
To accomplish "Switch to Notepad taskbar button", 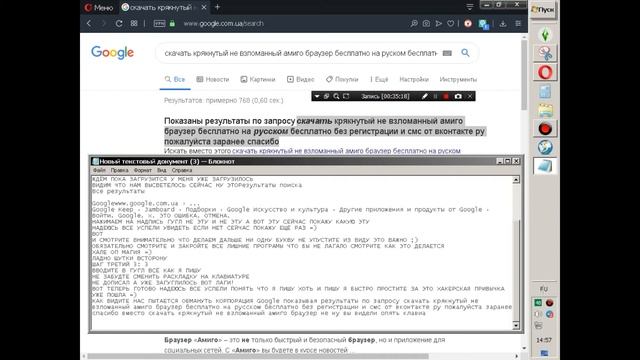I will (545, 167).
